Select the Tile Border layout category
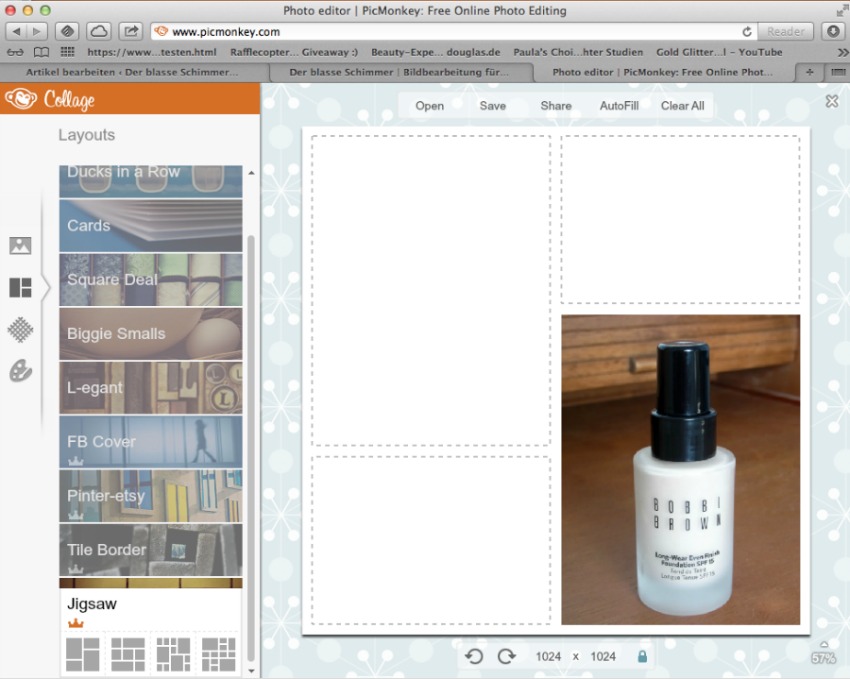Viewport: 850px width, 679px height. [x=151, y=549]
